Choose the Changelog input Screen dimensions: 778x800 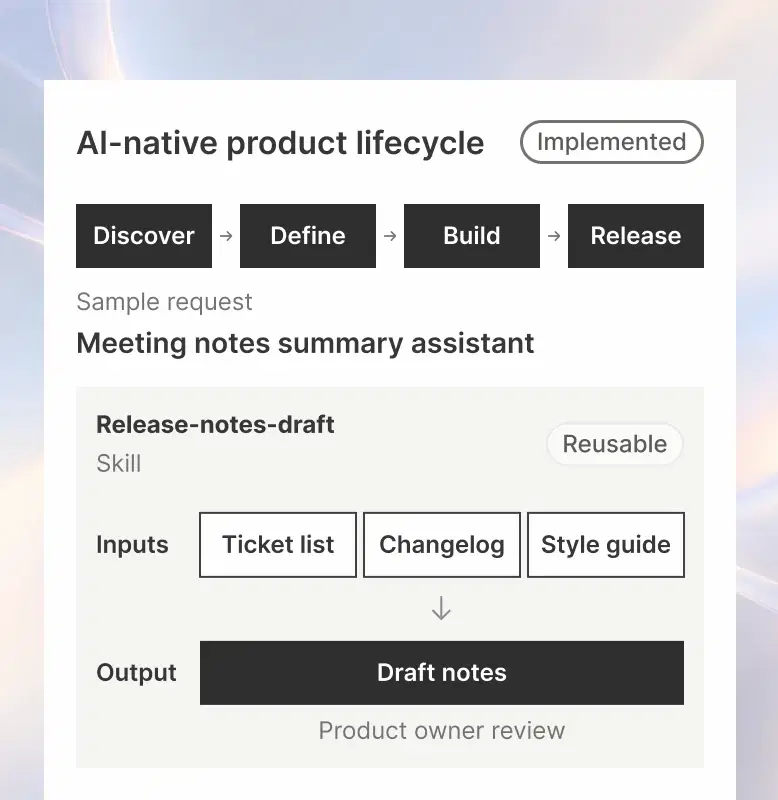coord(442,544)
